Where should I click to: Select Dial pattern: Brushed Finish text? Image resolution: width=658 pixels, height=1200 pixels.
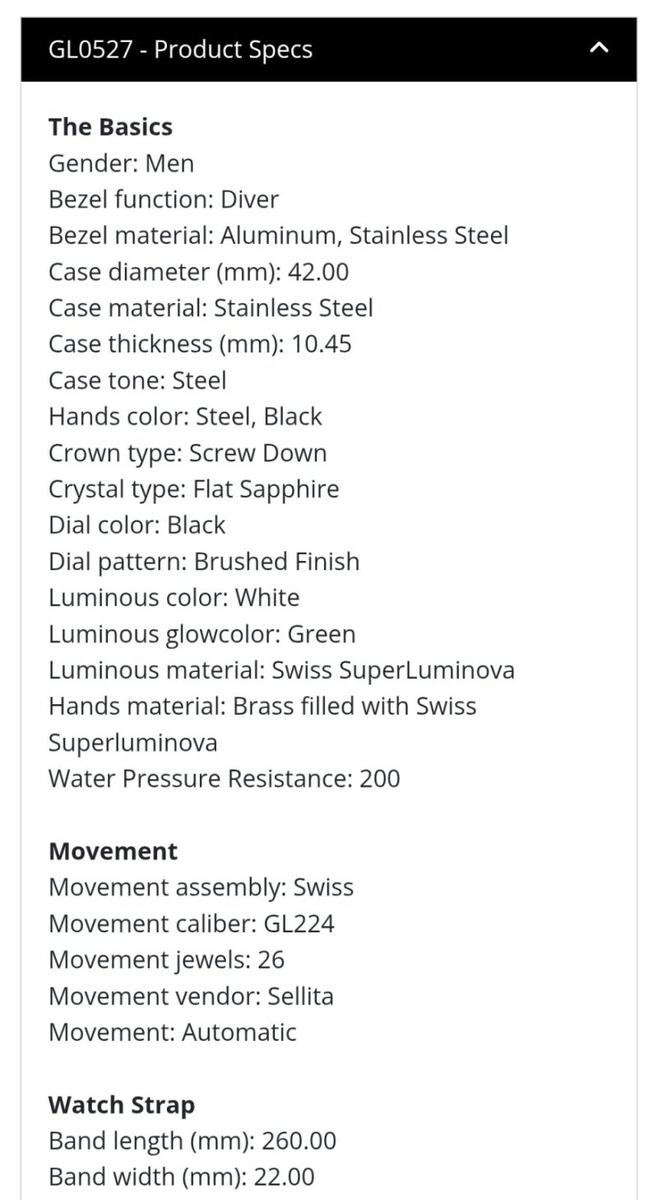click(204, 562)
